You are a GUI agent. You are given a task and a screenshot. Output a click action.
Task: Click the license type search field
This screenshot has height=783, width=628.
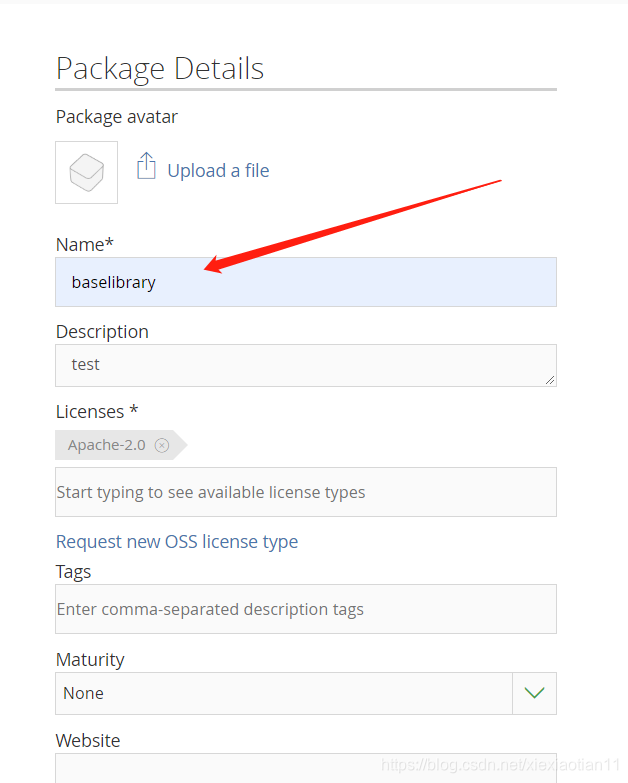pyautogui.click(x=306, y=492)
